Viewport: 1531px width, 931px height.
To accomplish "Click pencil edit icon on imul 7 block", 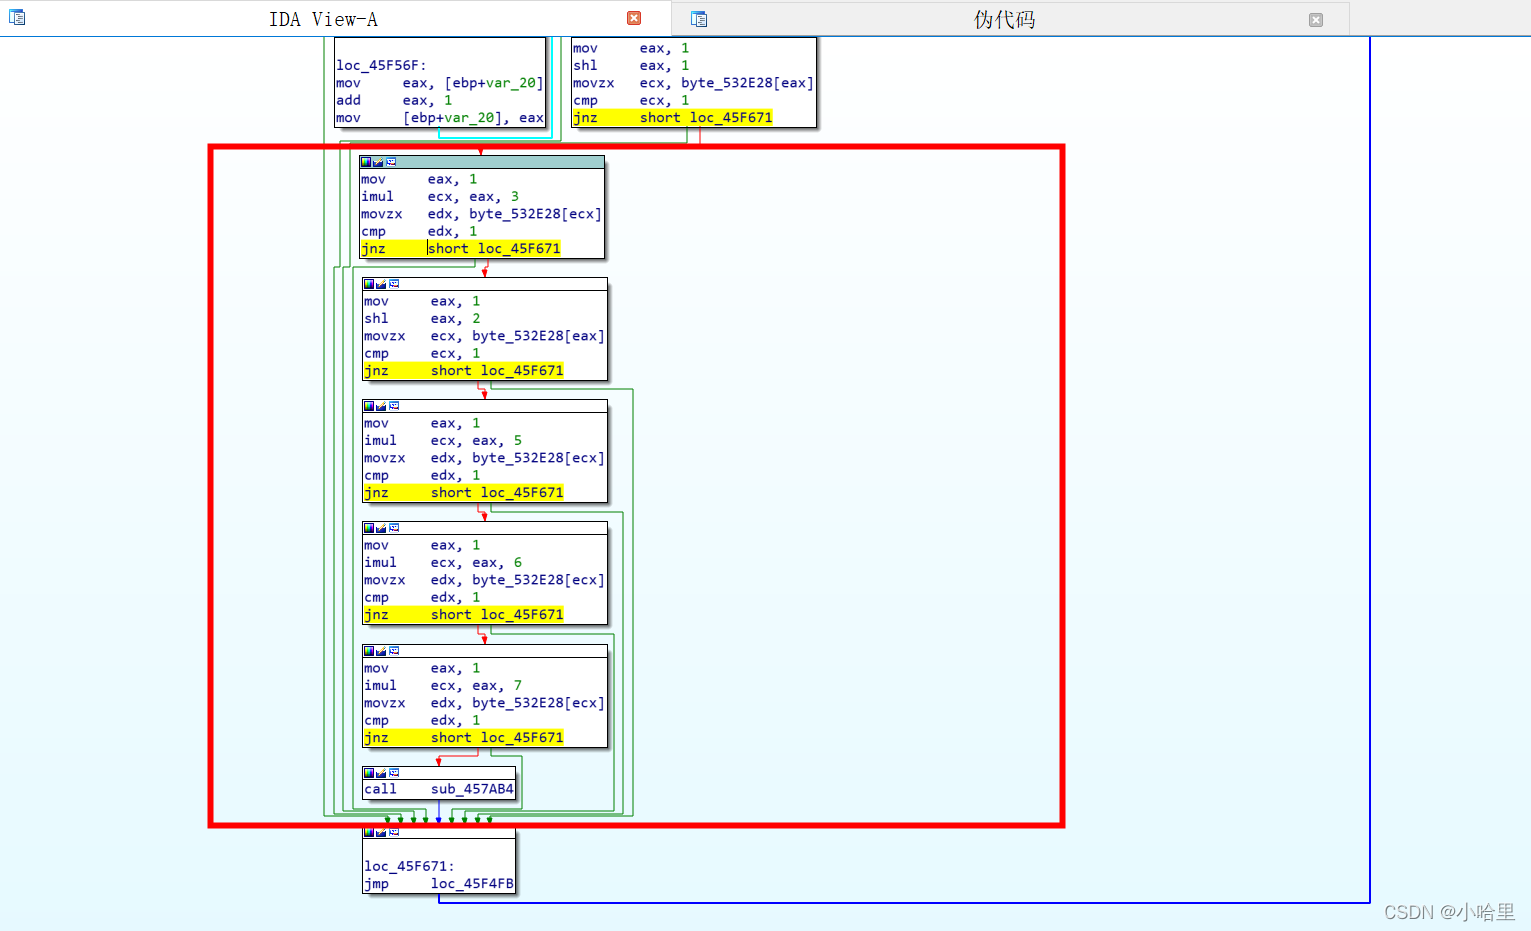I will (381, 651).
